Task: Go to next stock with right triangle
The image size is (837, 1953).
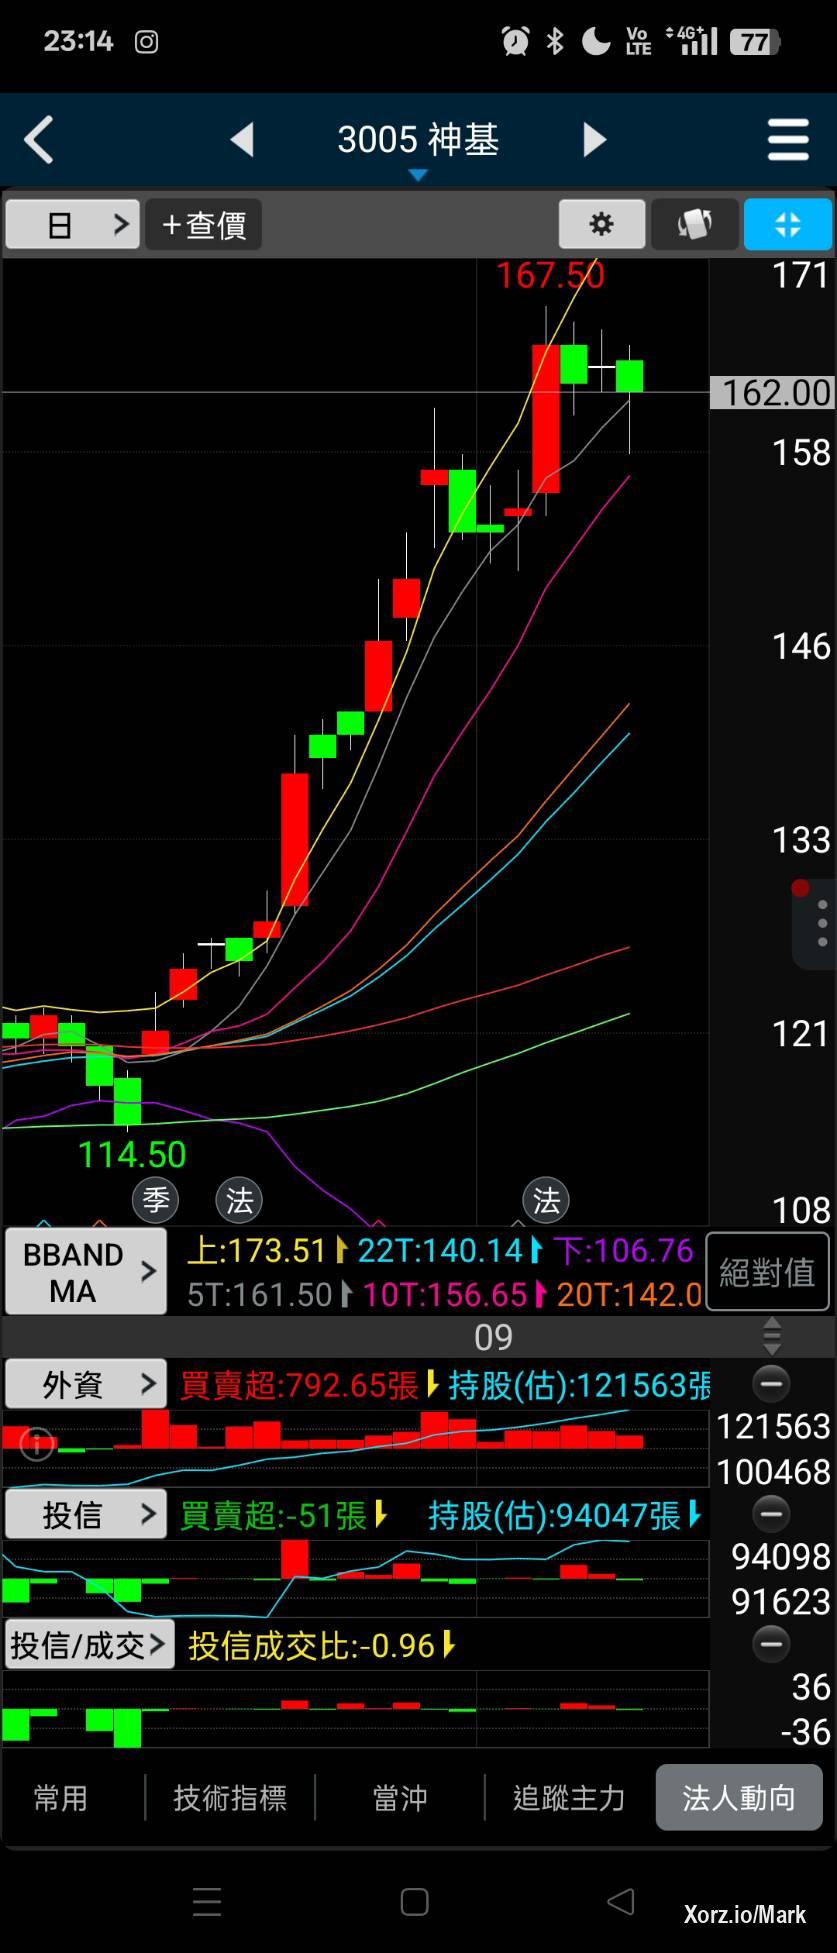Action: click(594, 140)
